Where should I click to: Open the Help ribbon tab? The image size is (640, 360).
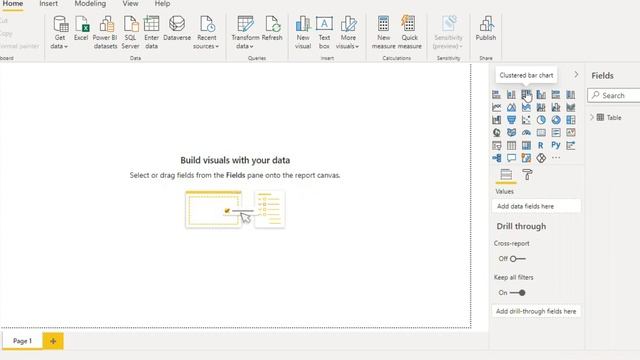coord(162,4)
